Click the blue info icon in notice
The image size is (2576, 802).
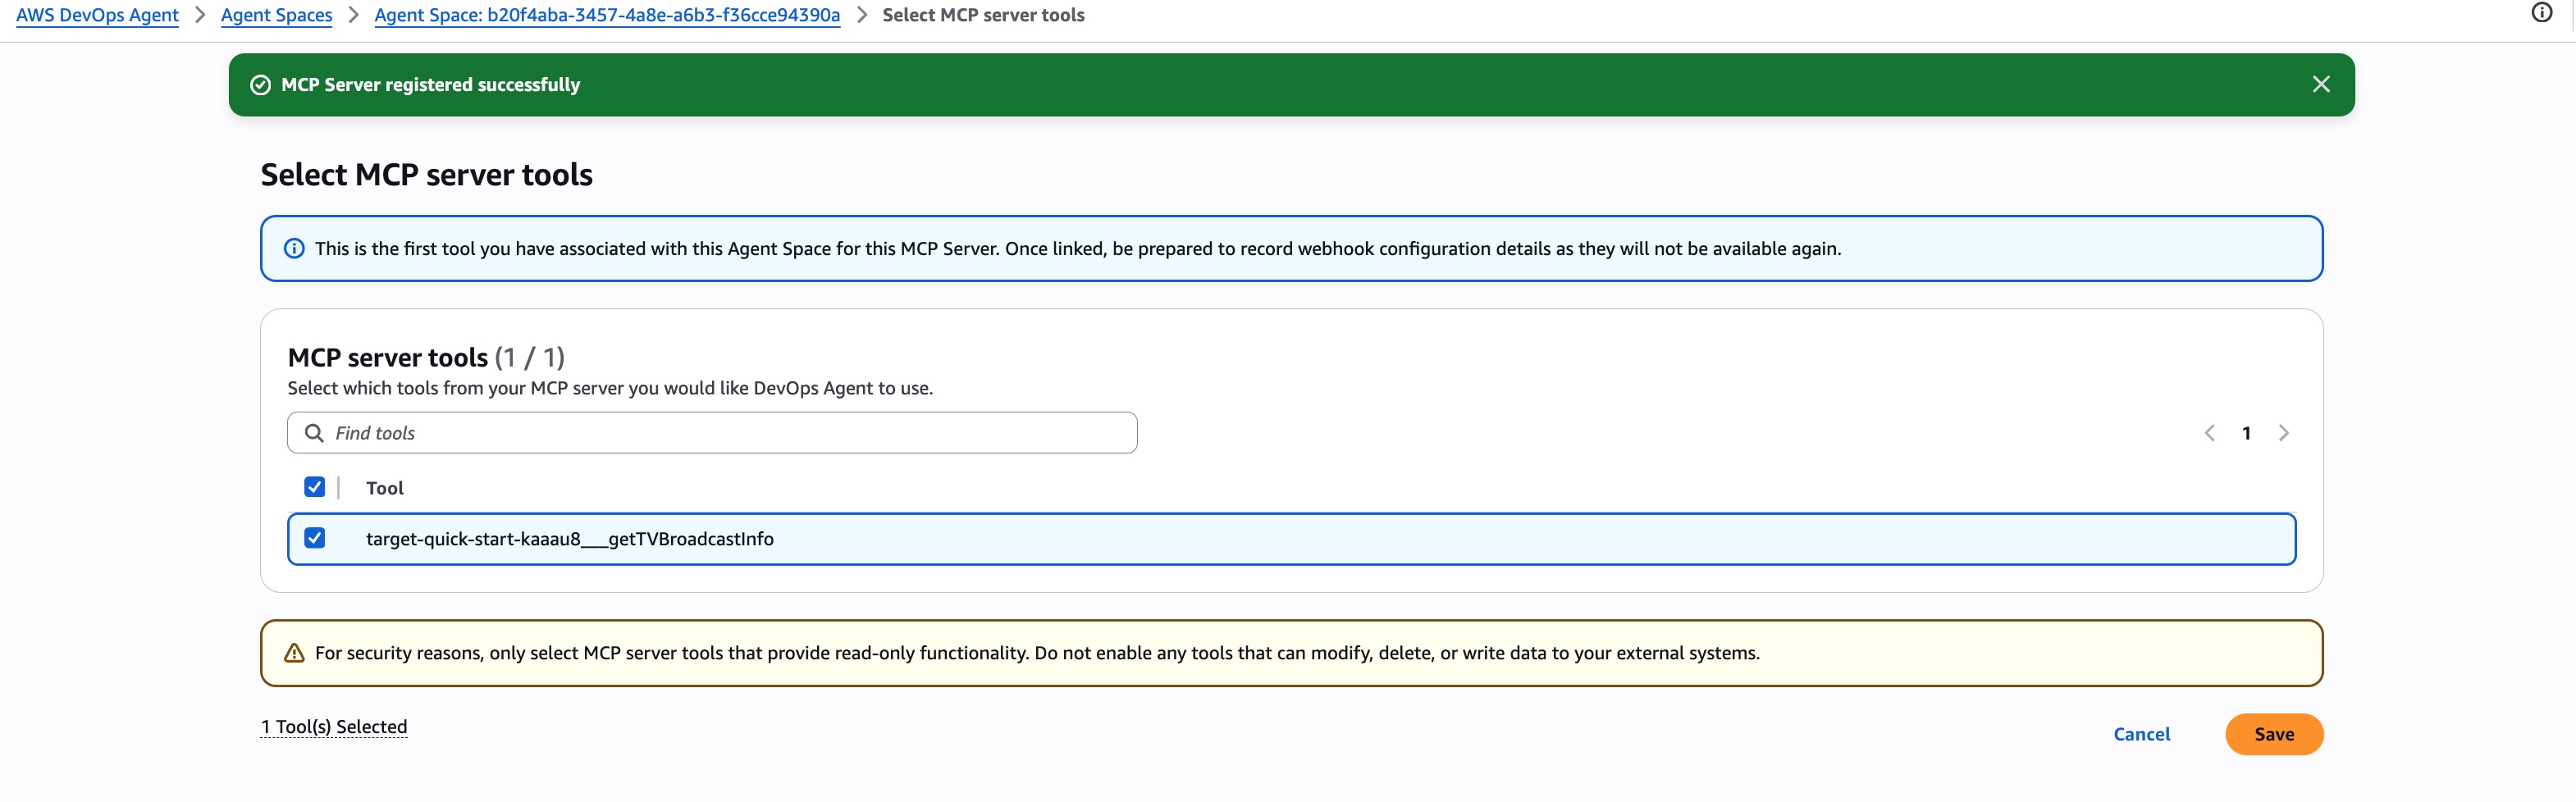tap(294, 249)
